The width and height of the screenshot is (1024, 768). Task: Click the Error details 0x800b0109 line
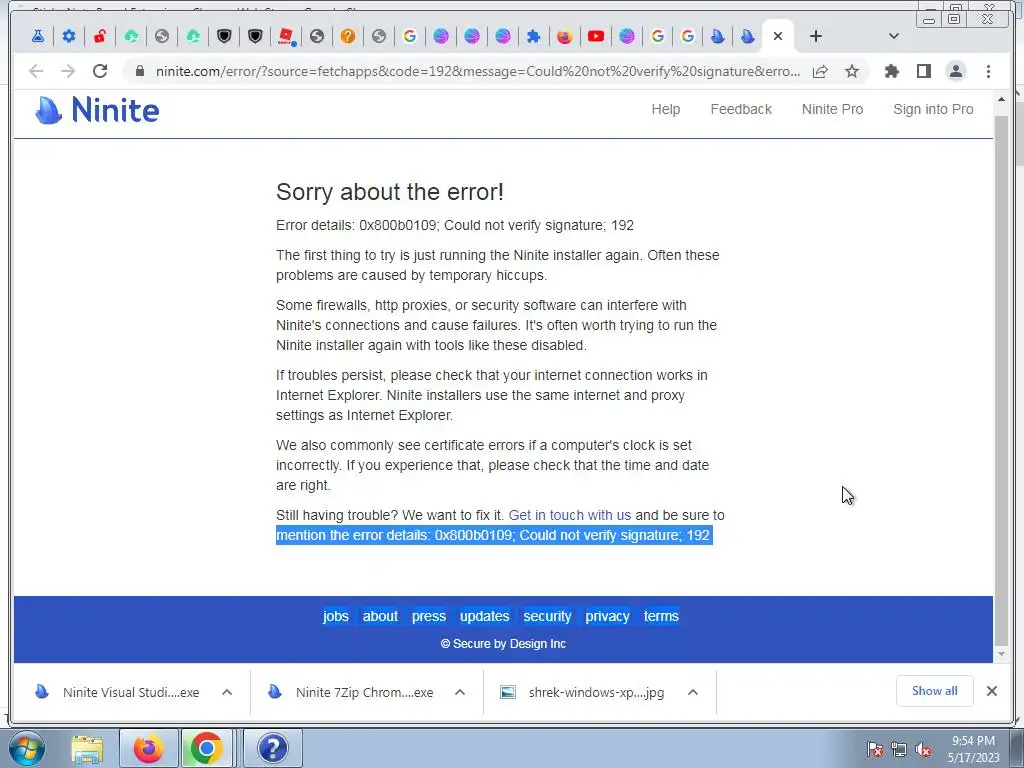tap(455, 225)
